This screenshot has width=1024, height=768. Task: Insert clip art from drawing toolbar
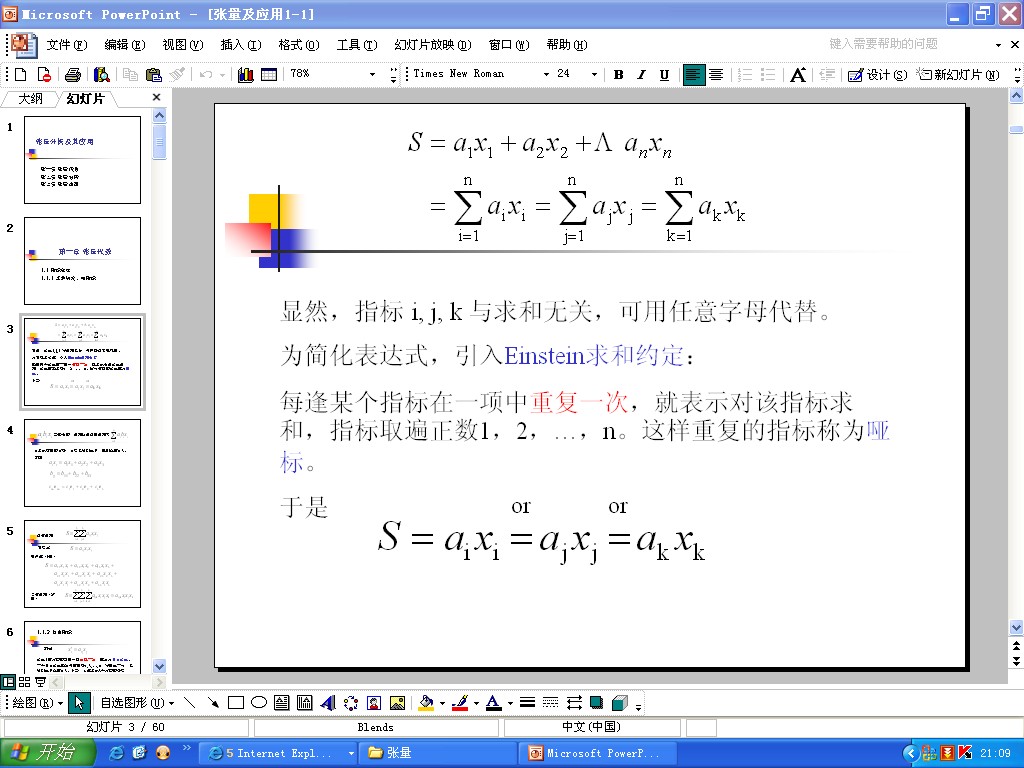(374, 703)
